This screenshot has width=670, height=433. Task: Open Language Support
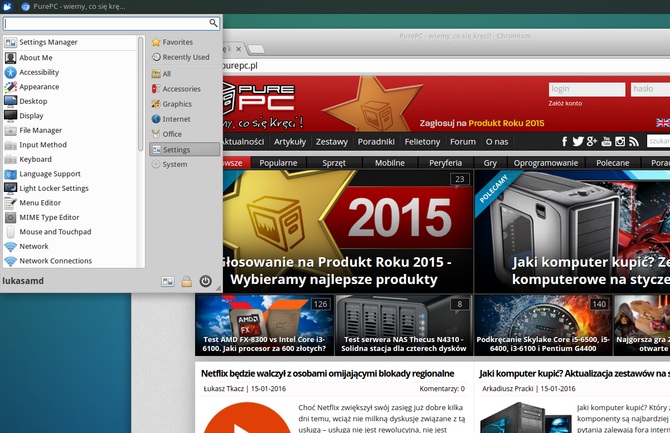70,174
